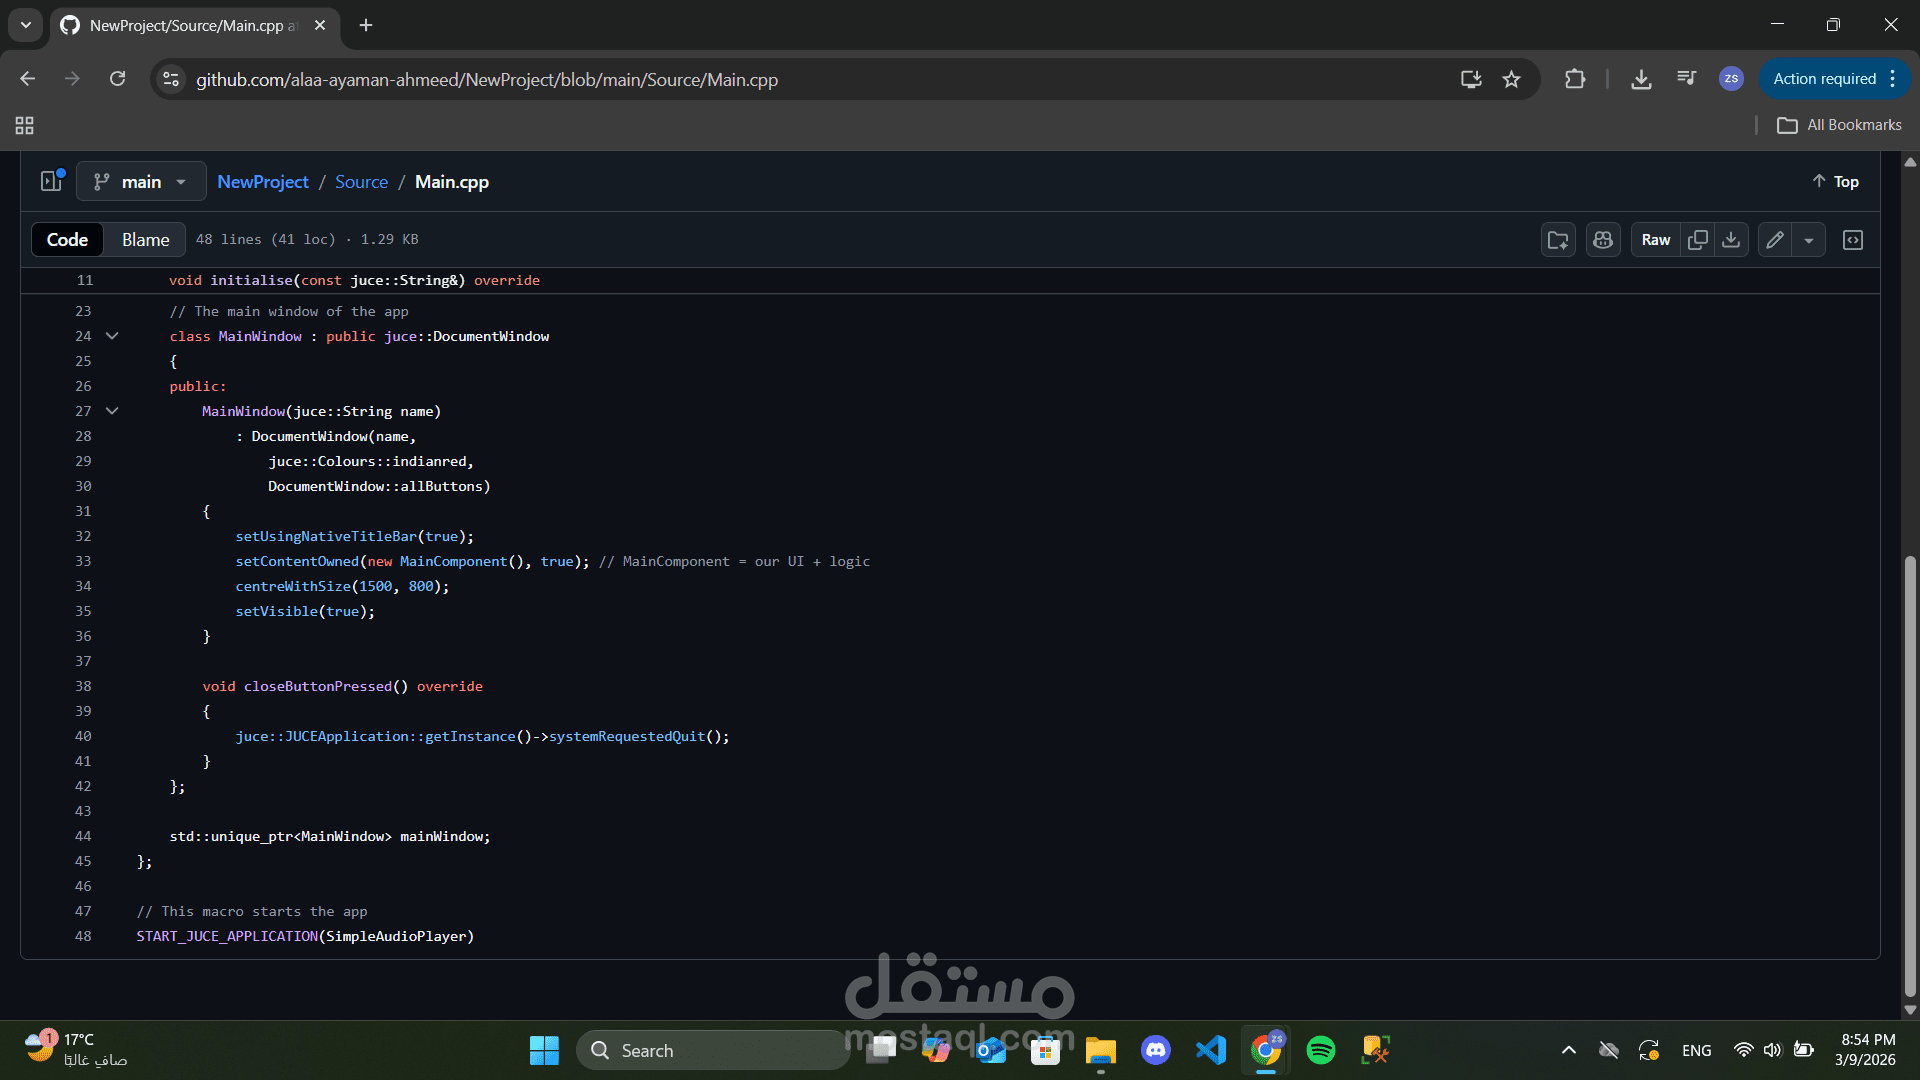Click the Raw file view button
Viewport: 1920px width, 1080px height.
[1655, 240]
